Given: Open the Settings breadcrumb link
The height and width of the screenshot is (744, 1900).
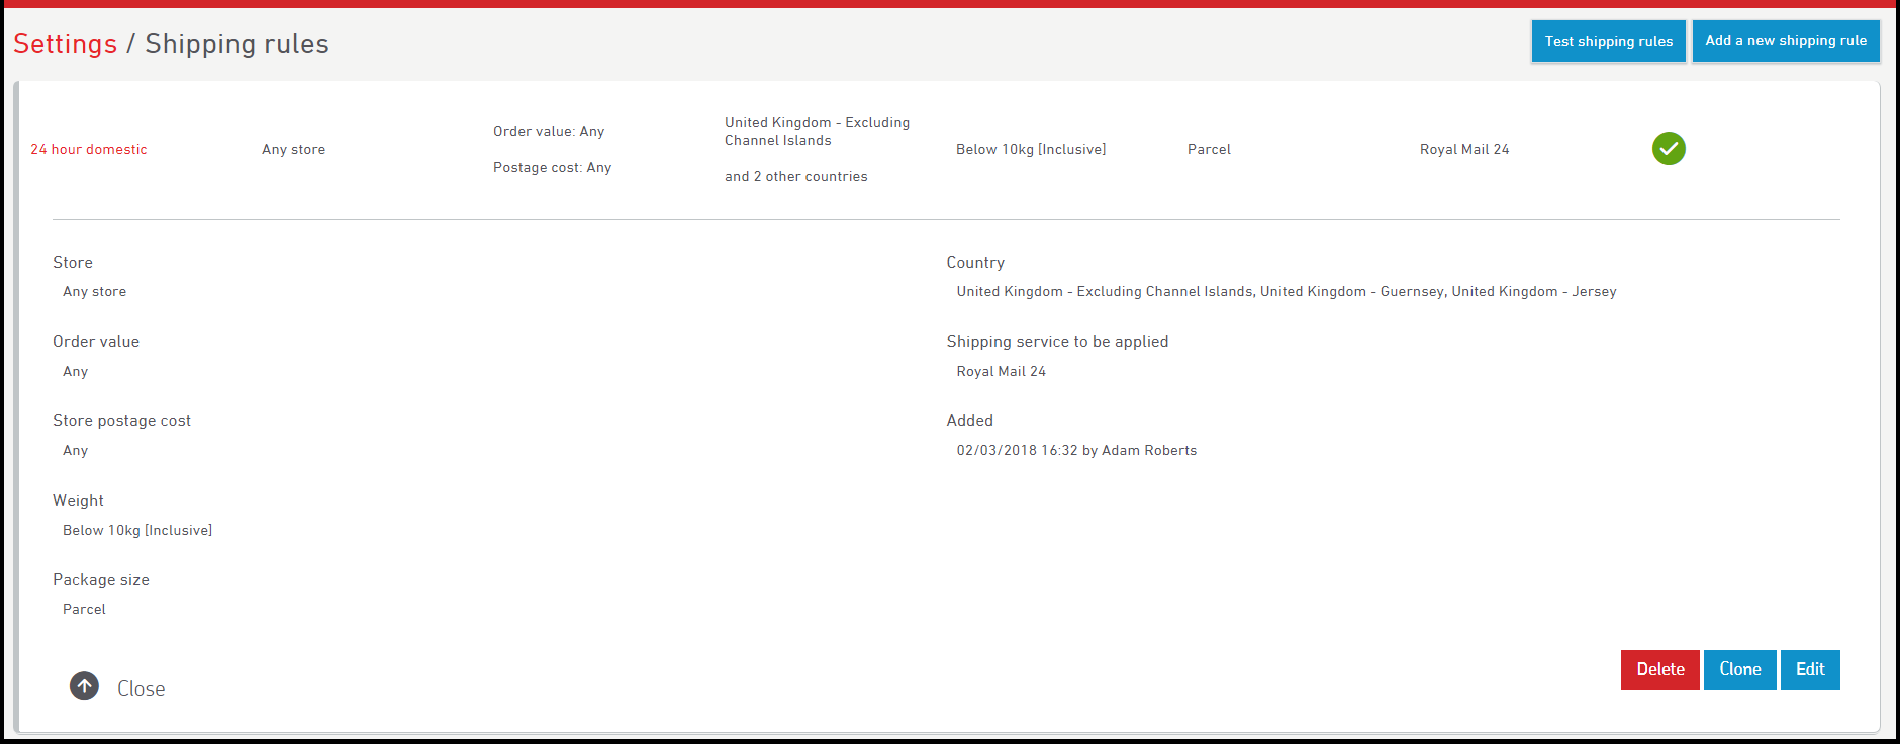Looking at the screenshot, I should 65,44.
